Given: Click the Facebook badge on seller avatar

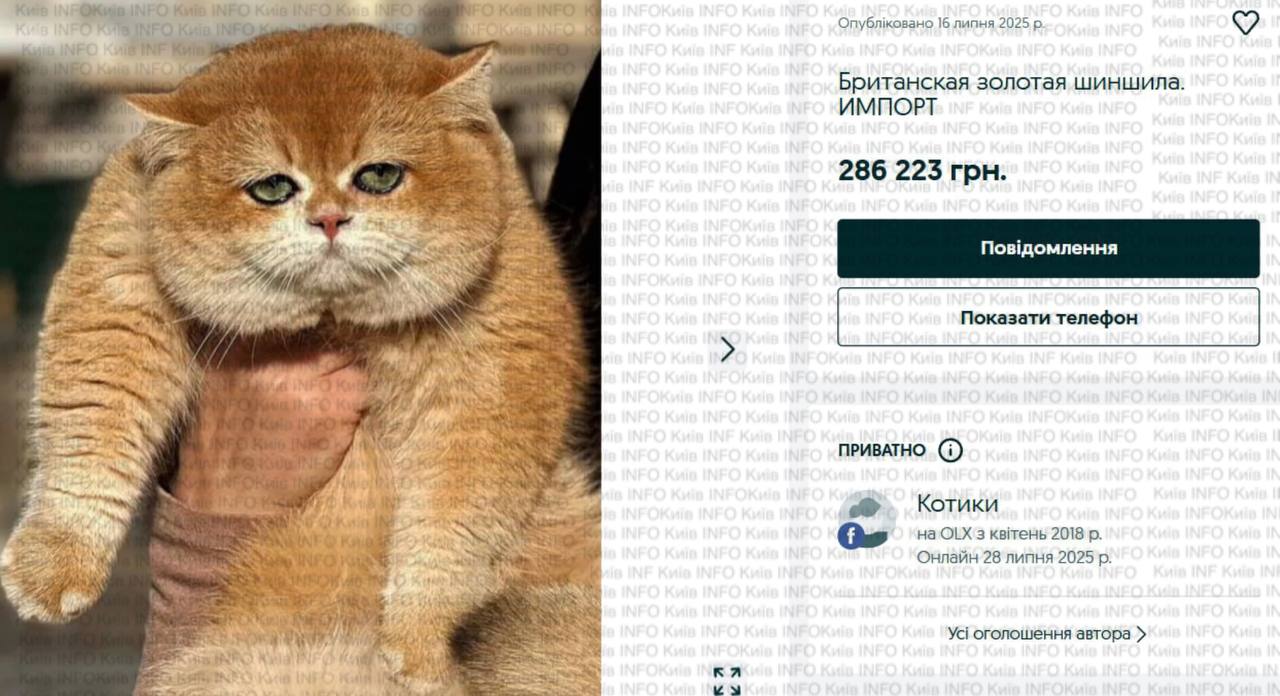Looking at the screenshot, I should click(851, 536).
